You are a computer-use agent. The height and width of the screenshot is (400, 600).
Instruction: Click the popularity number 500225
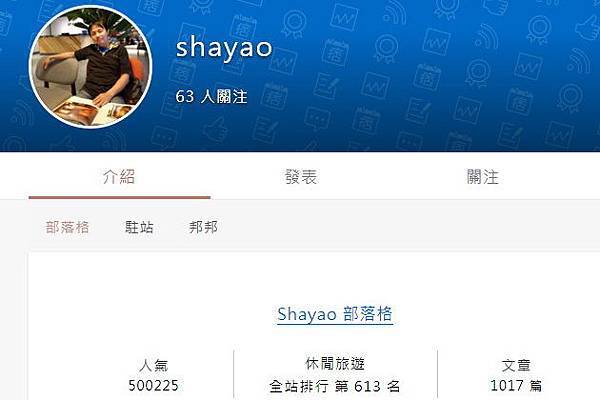[153, 385]
